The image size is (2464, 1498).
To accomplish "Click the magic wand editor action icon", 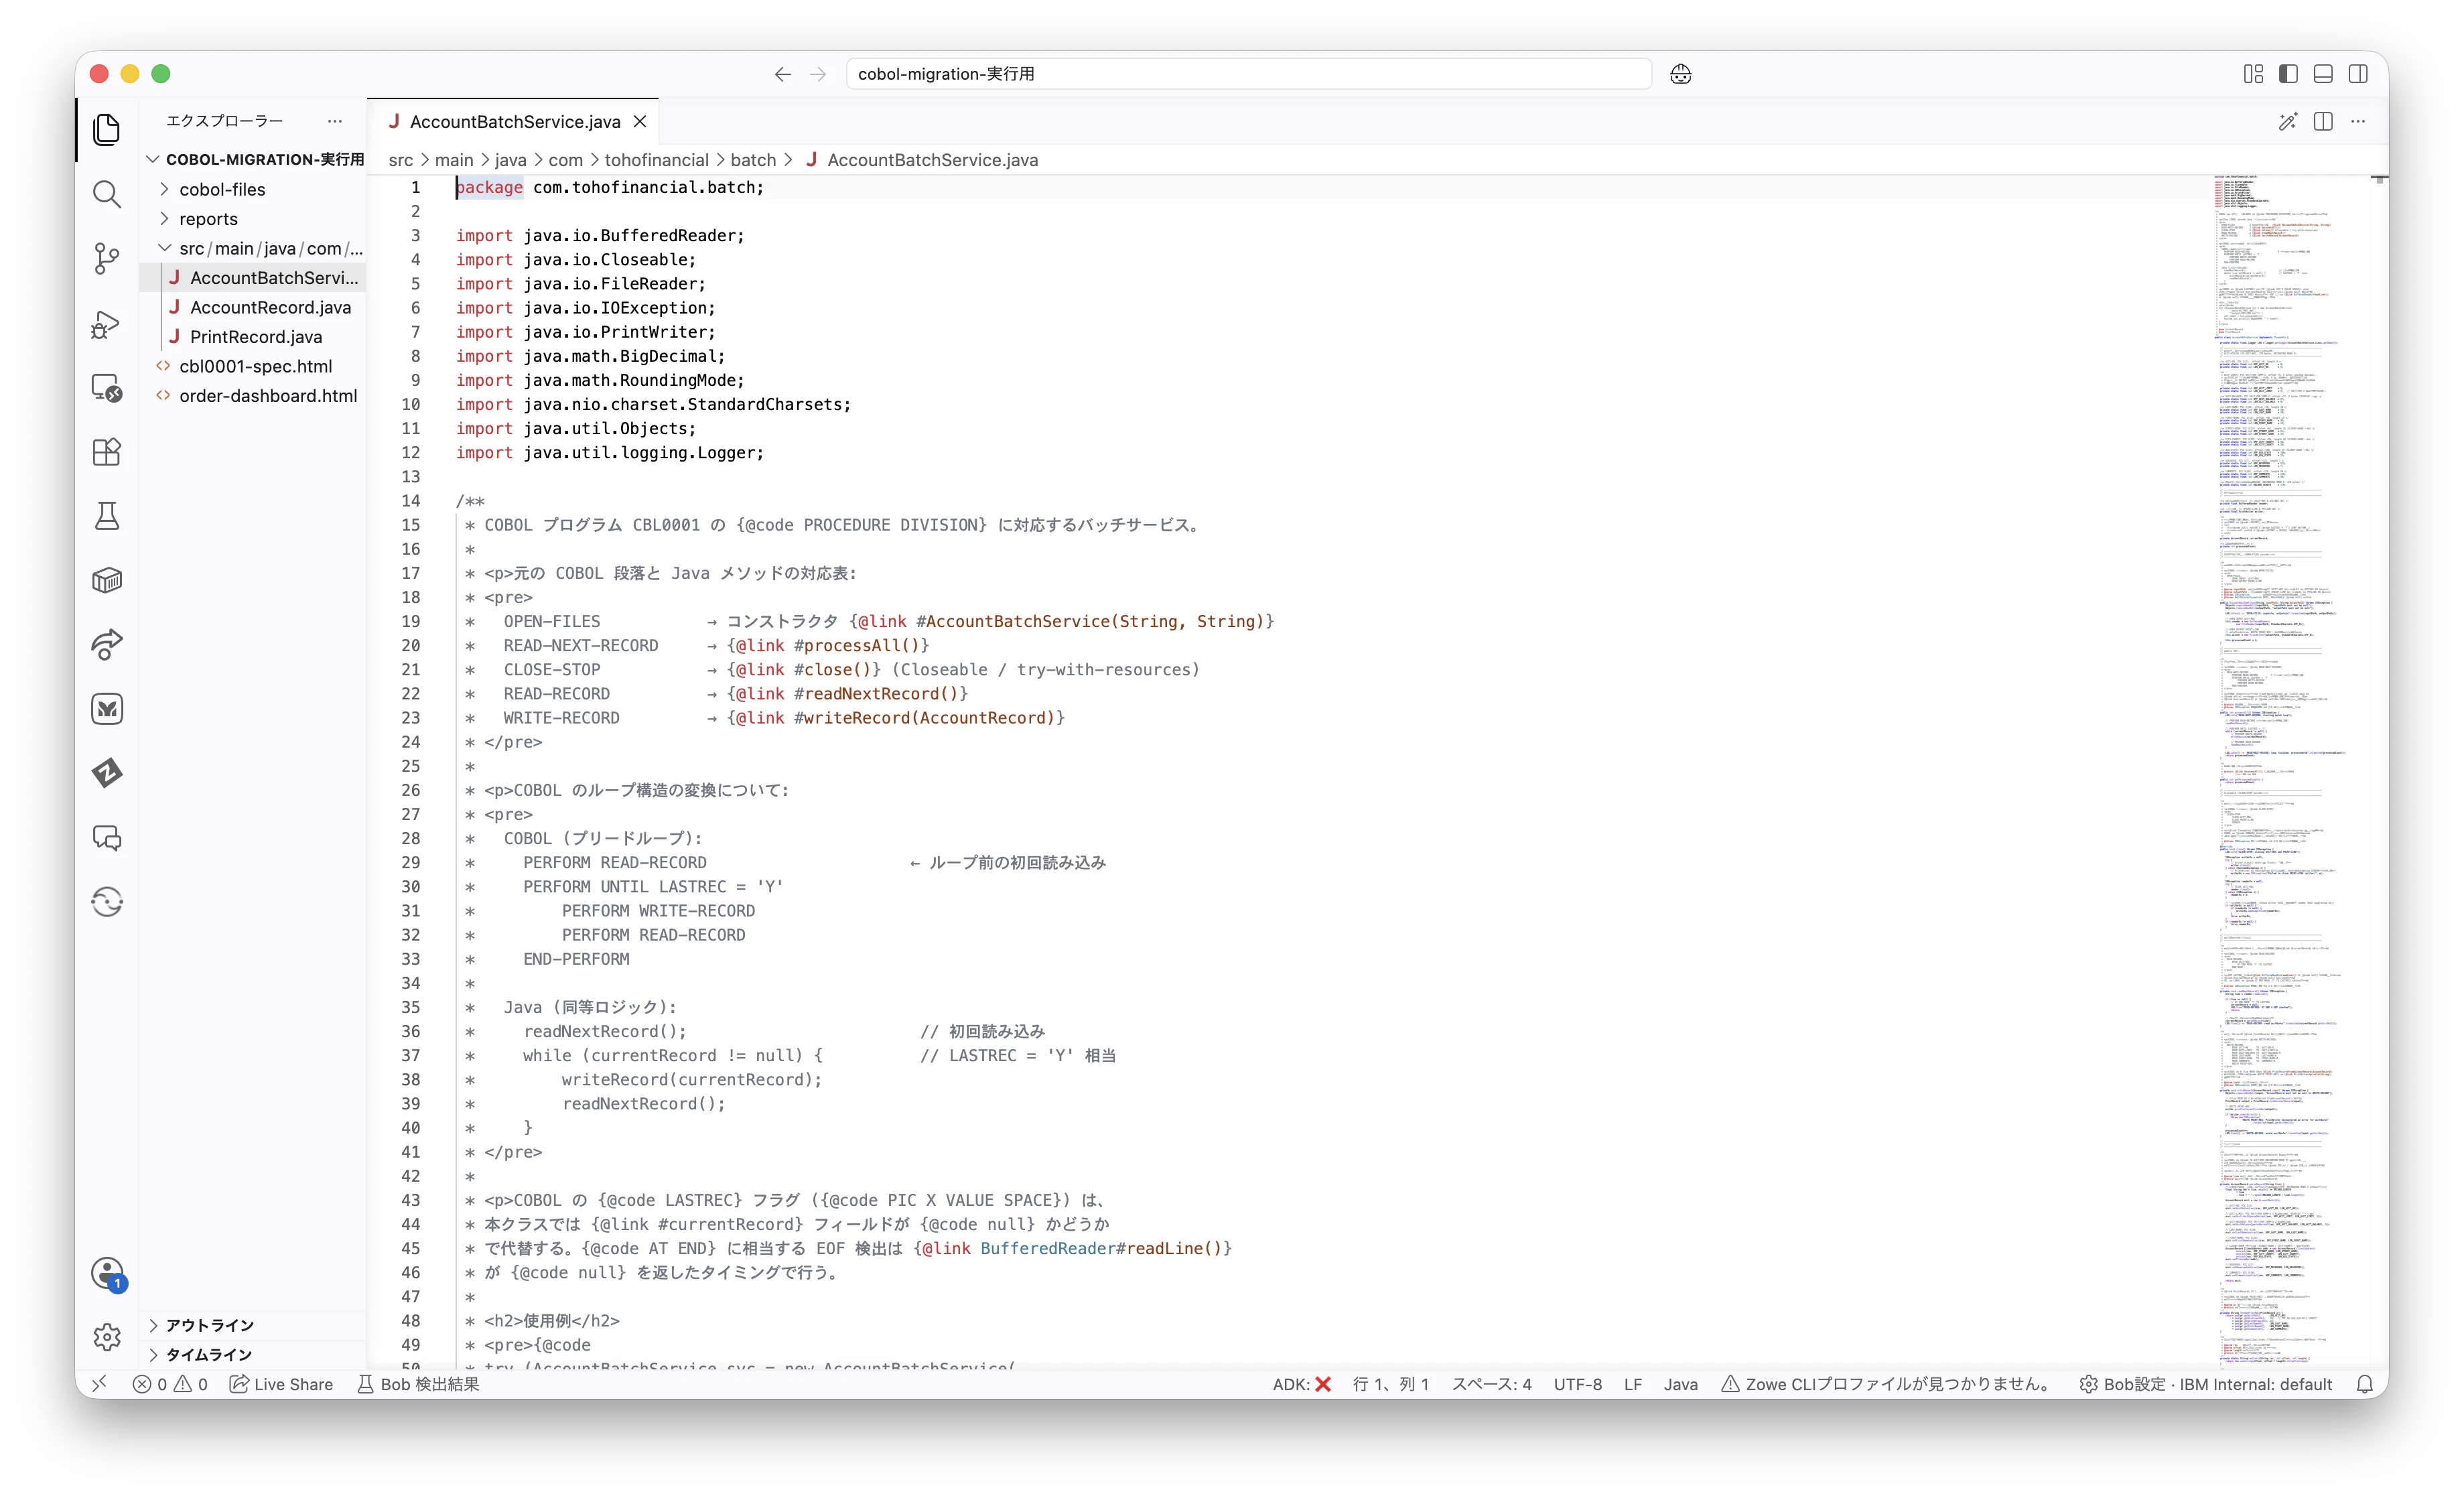I will coord(2288,122).
